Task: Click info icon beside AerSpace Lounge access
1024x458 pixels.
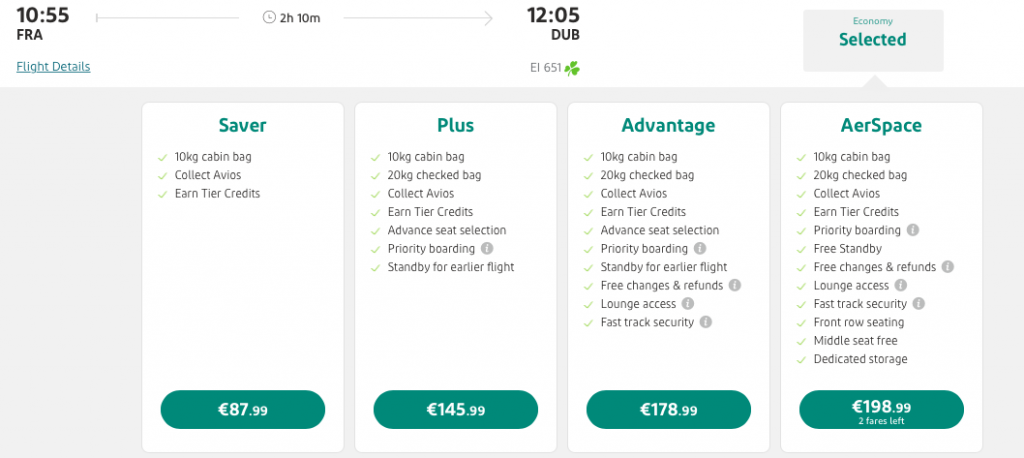Action: point(900,286)
